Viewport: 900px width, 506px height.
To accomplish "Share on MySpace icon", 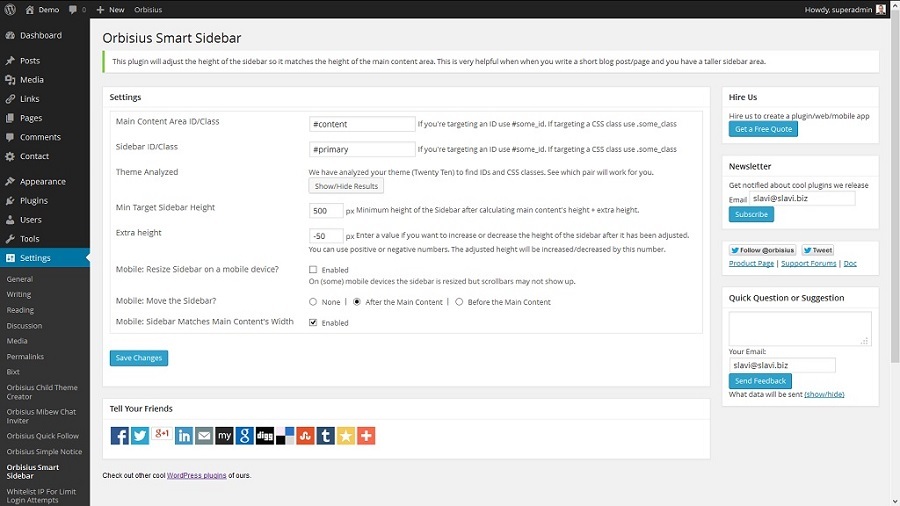I will point(224,435).
